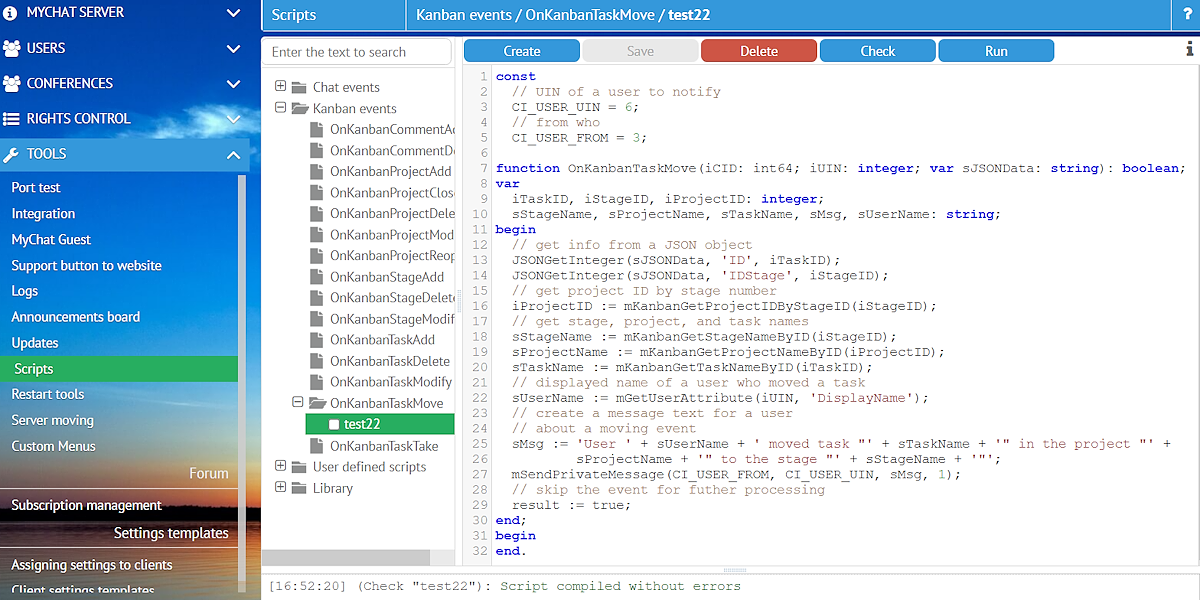This screenshot has height=600, width=1200.
Task: Click the red Delete button
Action: point(758,51)
